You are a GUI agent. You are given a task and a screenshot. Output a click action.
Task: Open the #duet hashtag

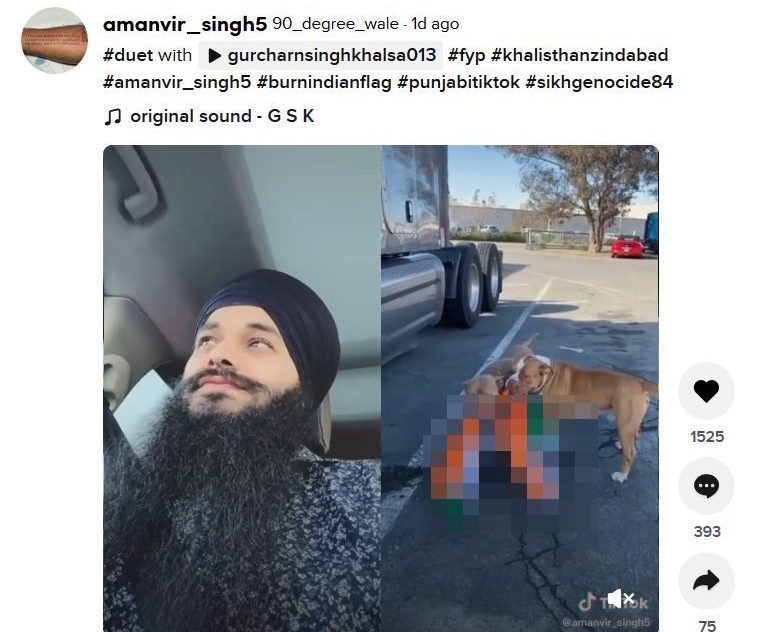(128, 55)
